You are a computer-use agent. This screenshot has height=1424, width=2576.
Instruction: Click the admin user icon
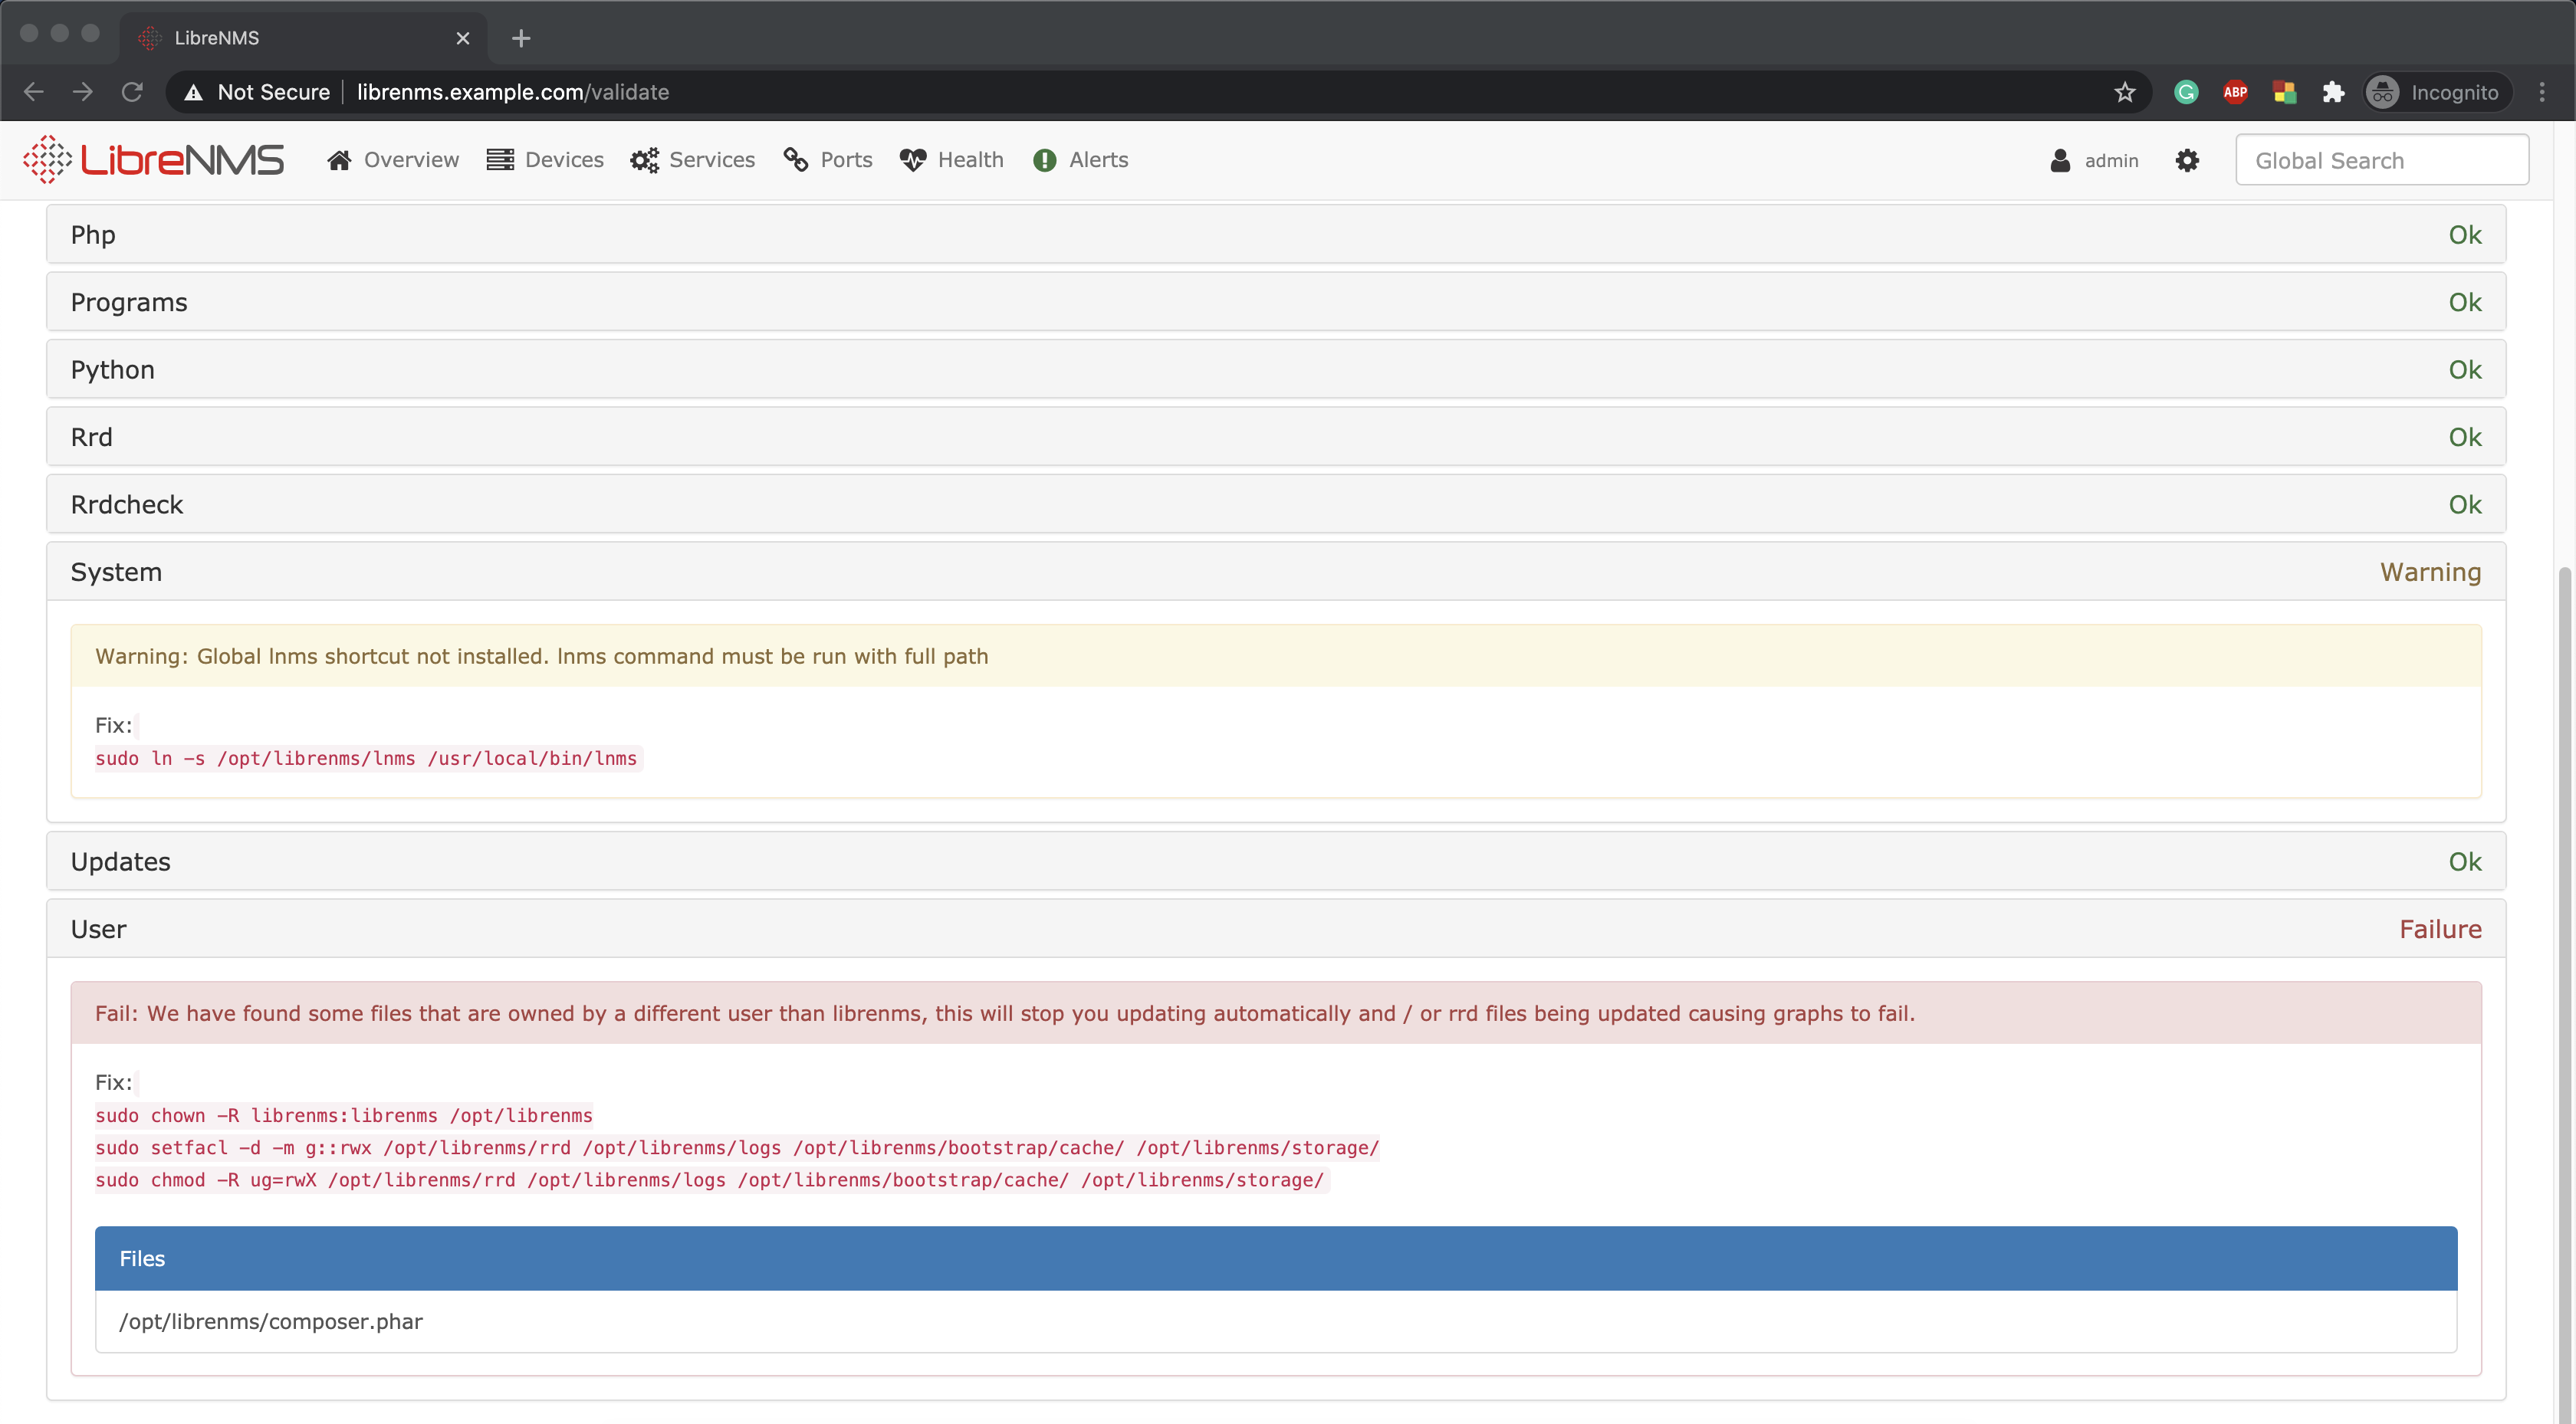pyautogui.click(x=2060, y=160)
